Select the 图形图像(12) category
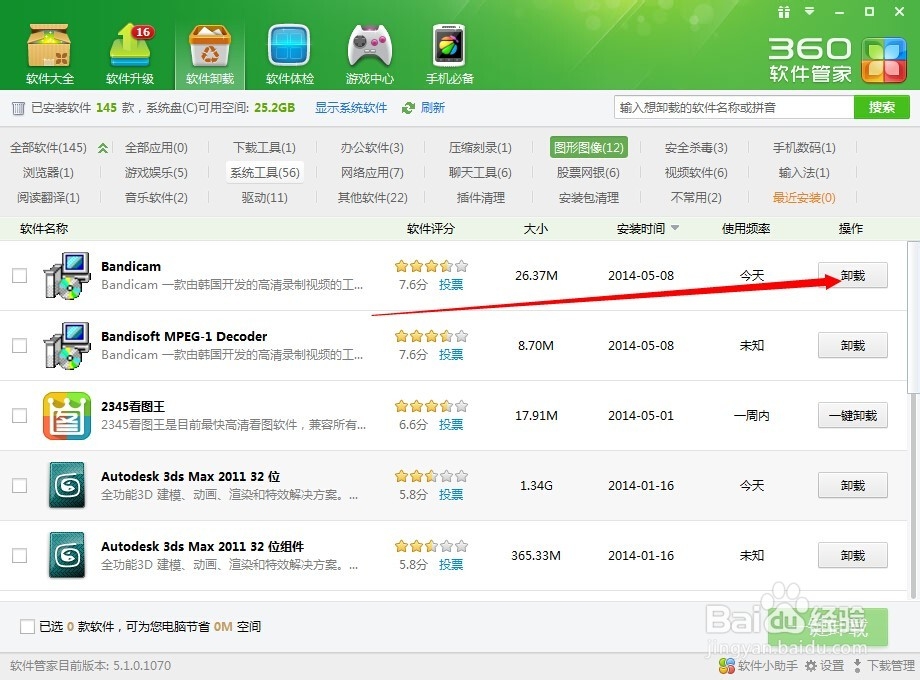920x680 pixels. pos(588,147)
